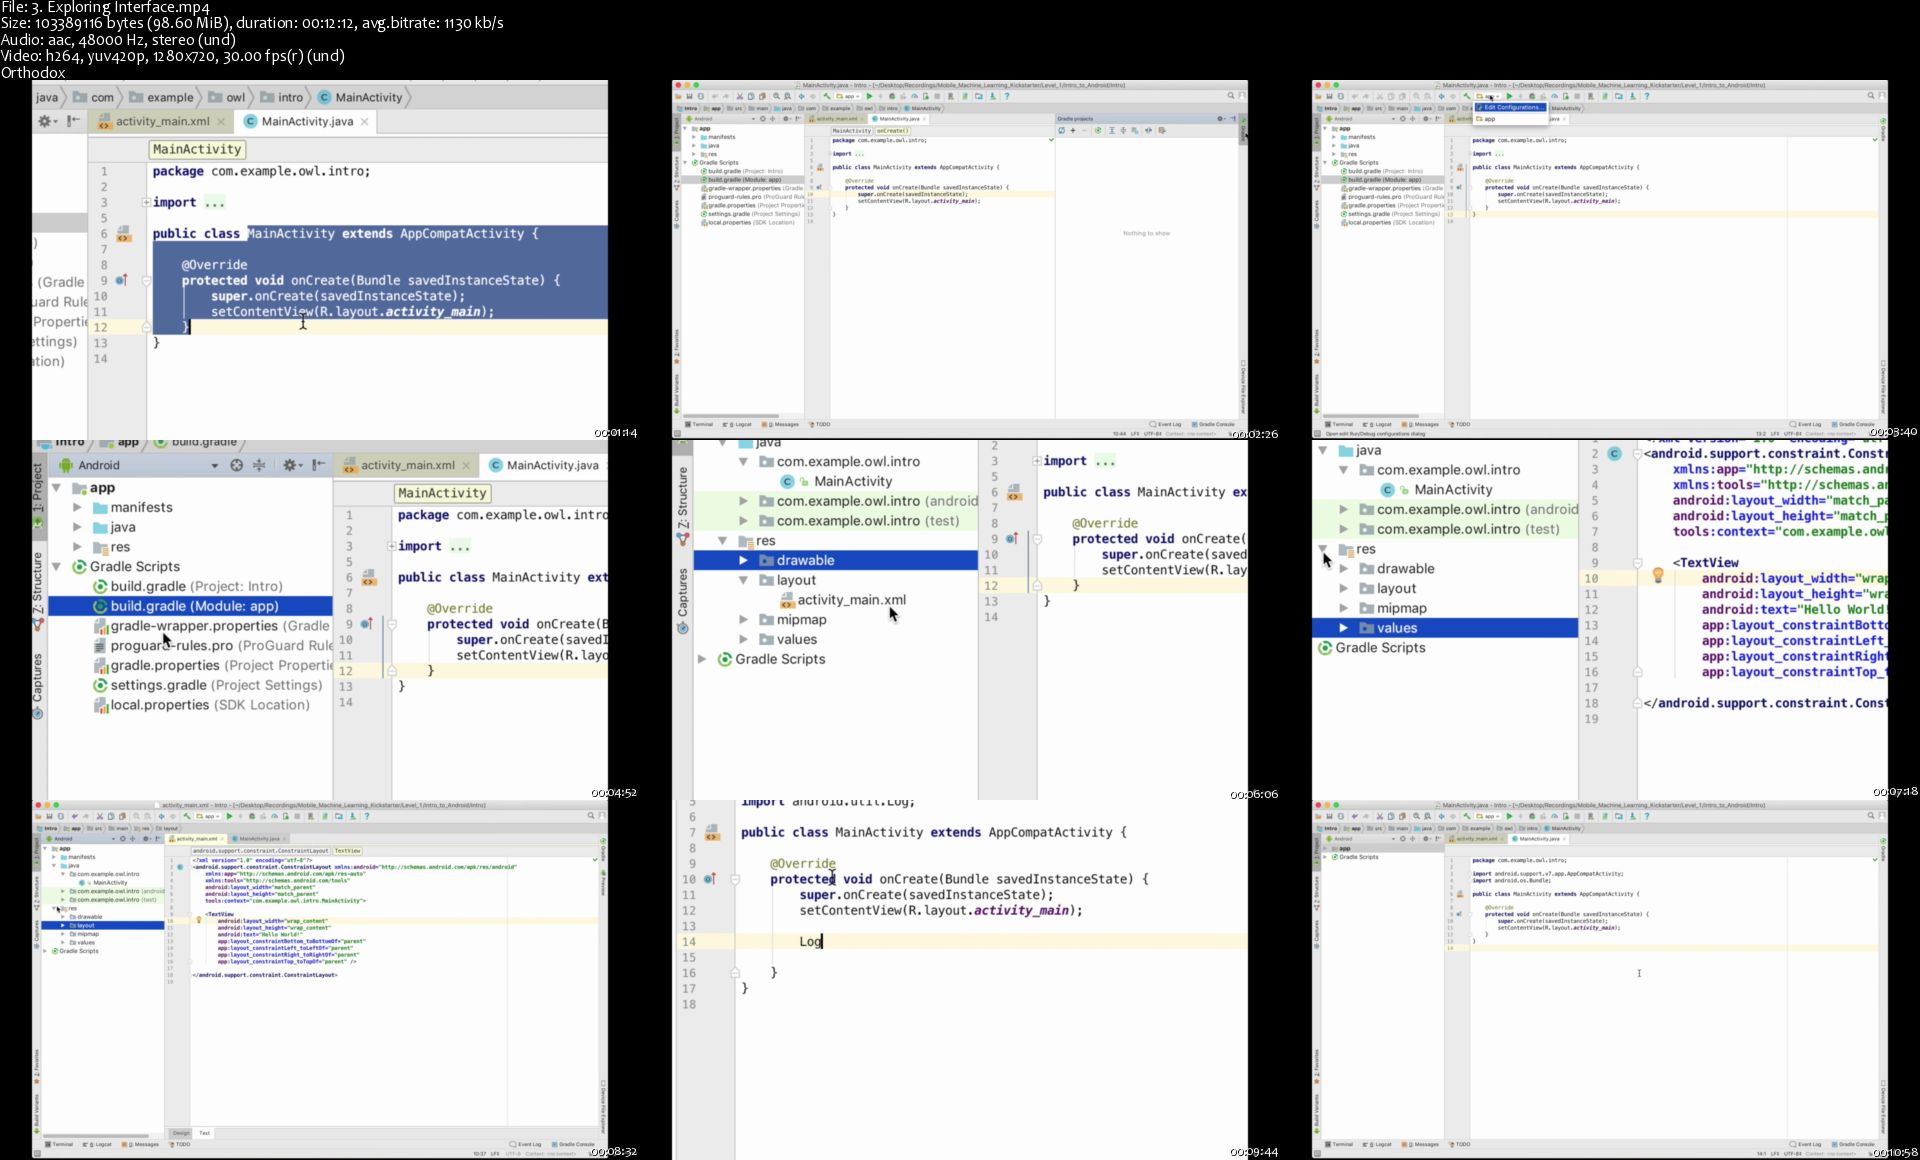Click hide-panel icon beside gear in 00:01:14 frame

point(73,121)
